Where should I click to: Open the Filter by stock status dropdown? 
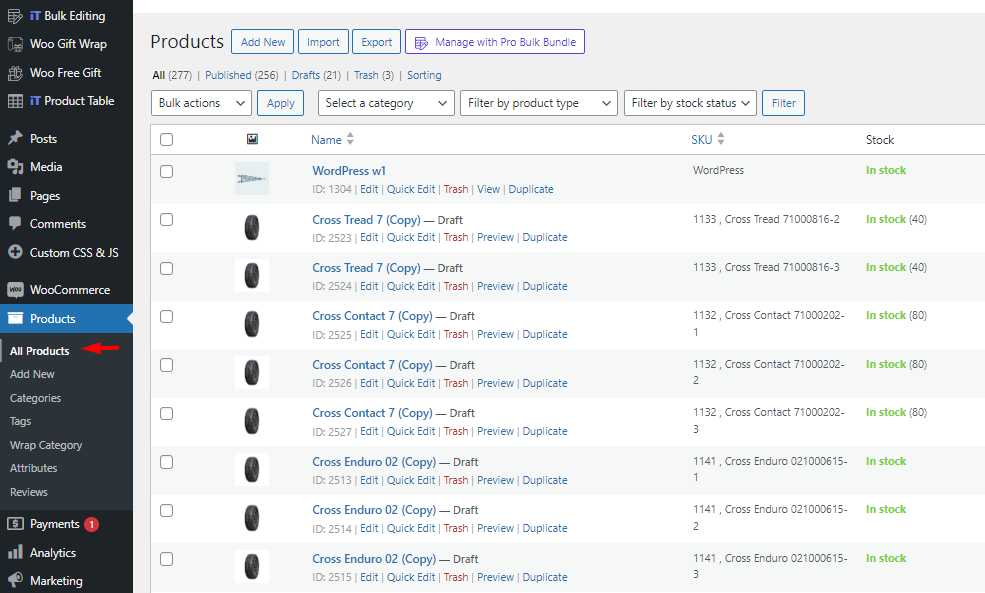point(690,103)
